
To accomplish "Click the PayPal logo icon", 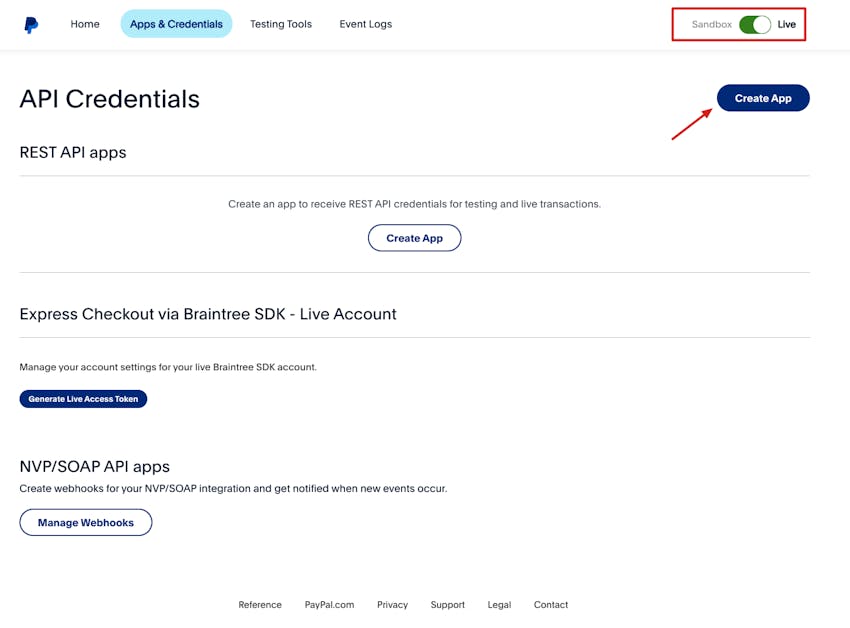I will (x=31, y=25).
